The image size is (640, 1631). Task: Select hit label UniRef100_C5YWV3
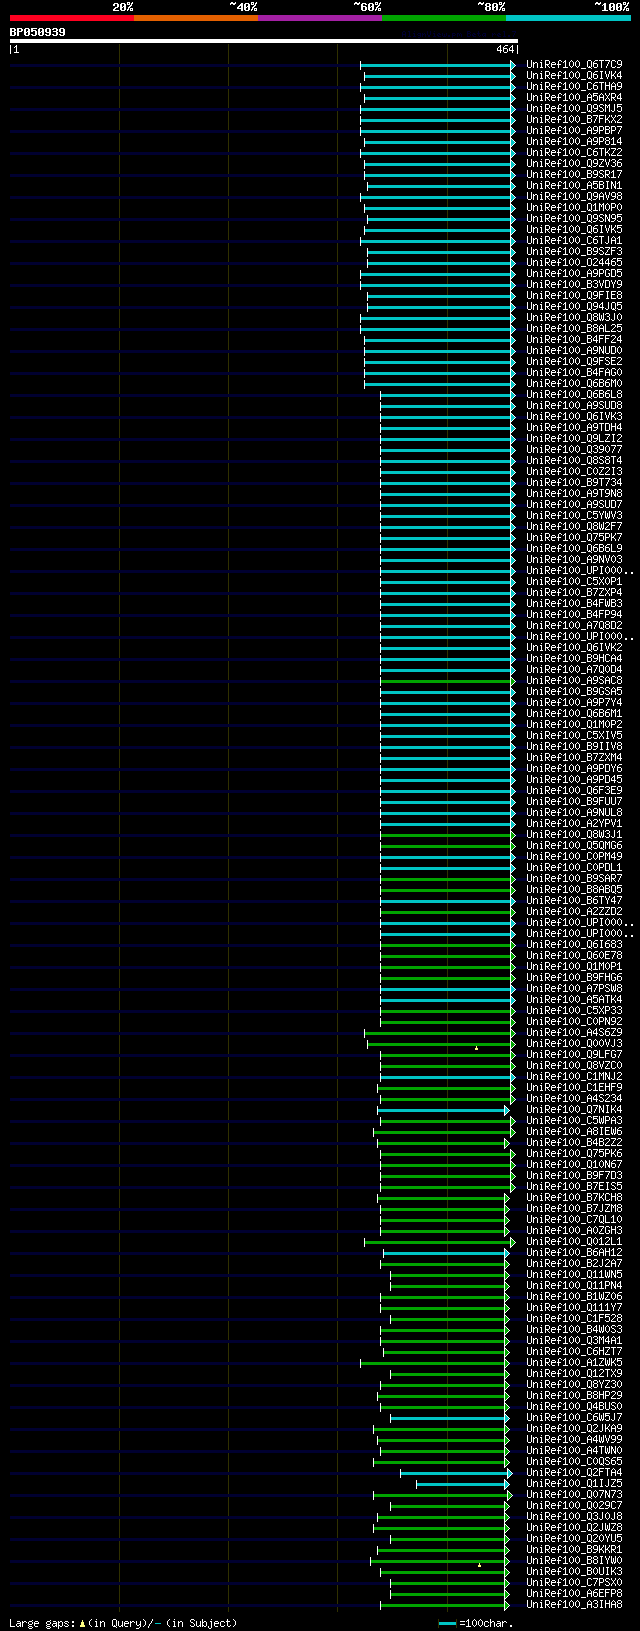tap(574, 515)
